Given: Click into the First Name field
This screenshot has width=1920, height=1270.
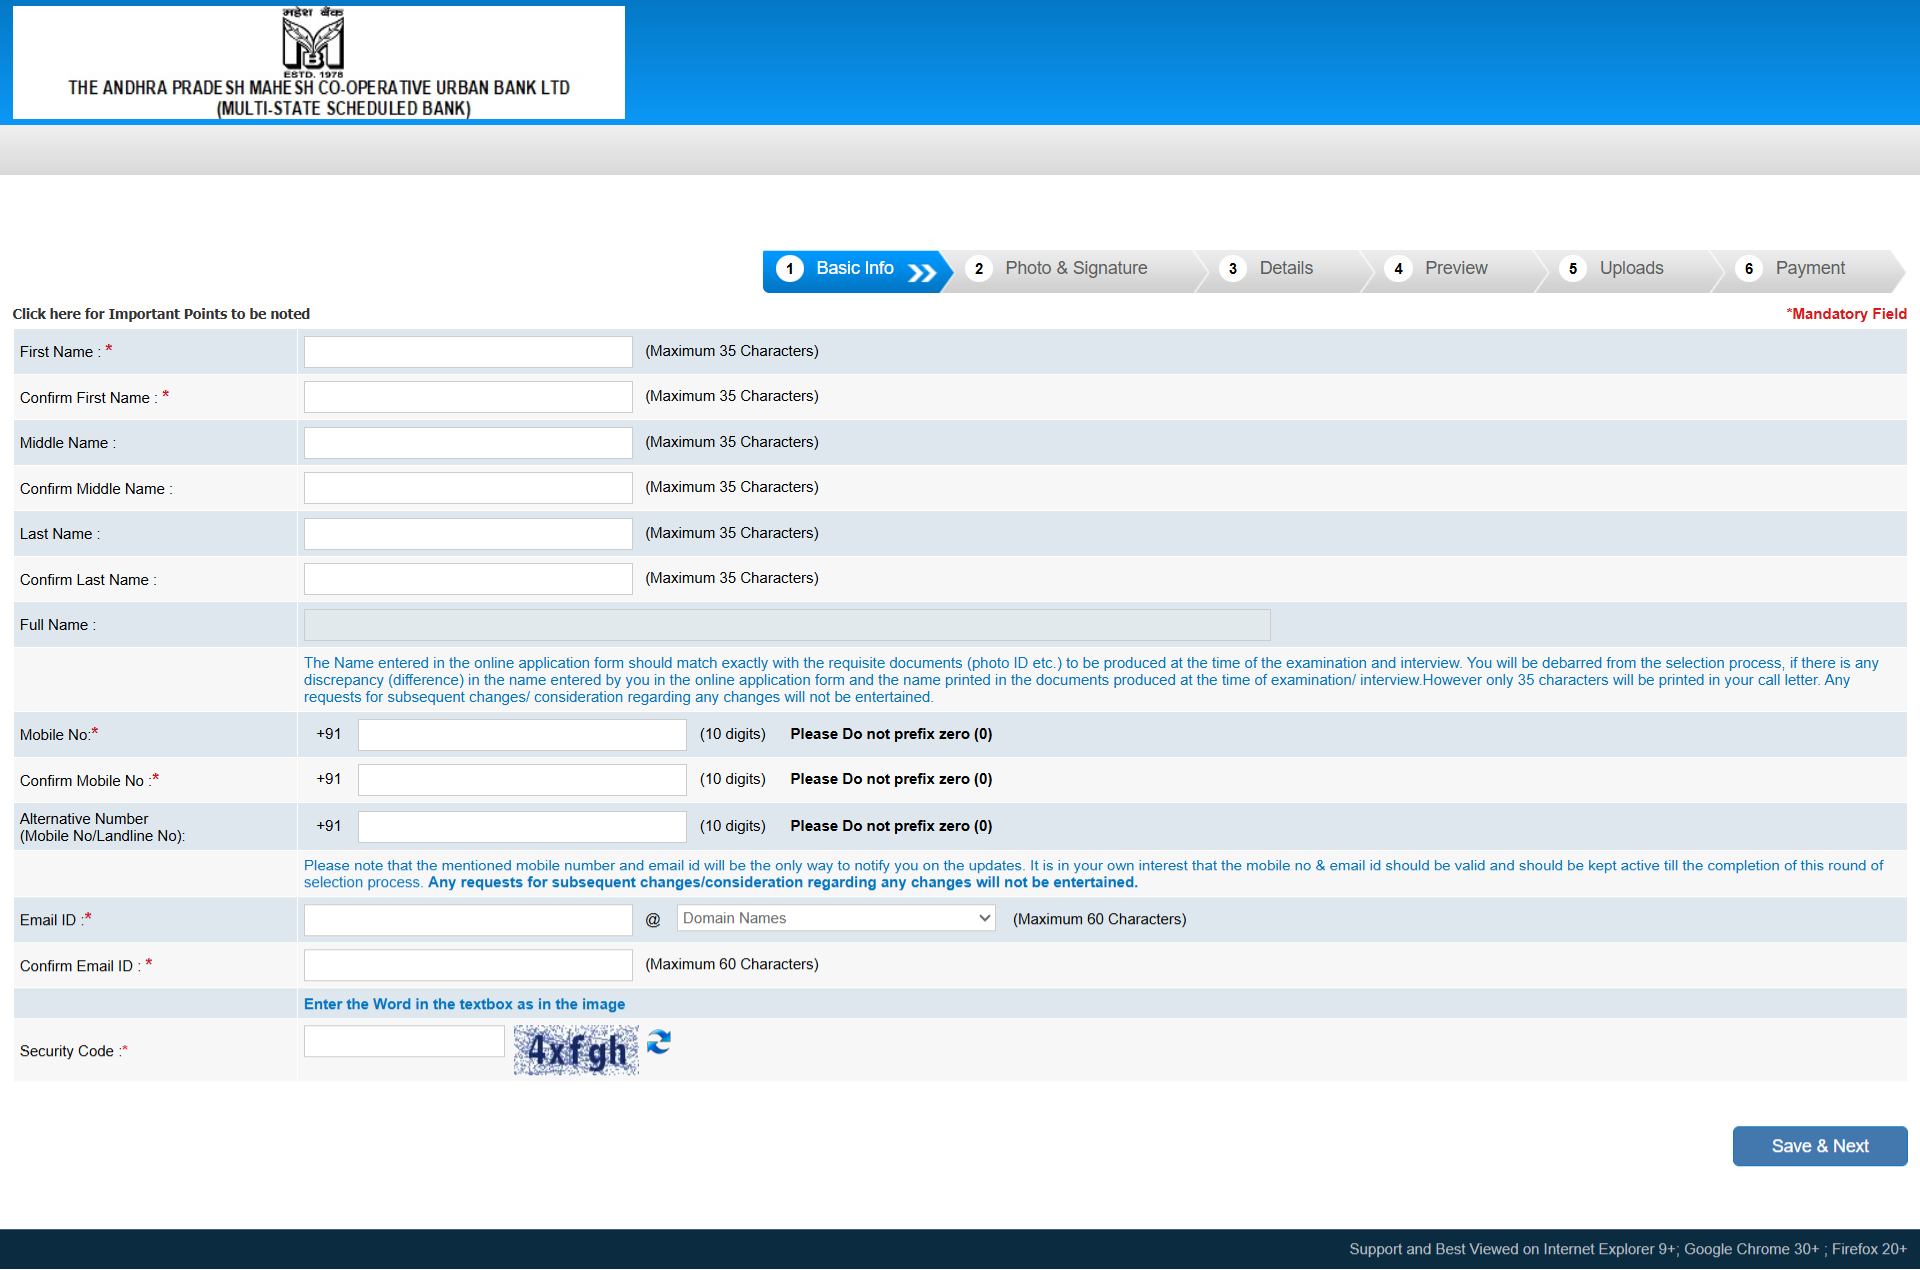Looking at the screenshot, I should (x=468, y=352).
